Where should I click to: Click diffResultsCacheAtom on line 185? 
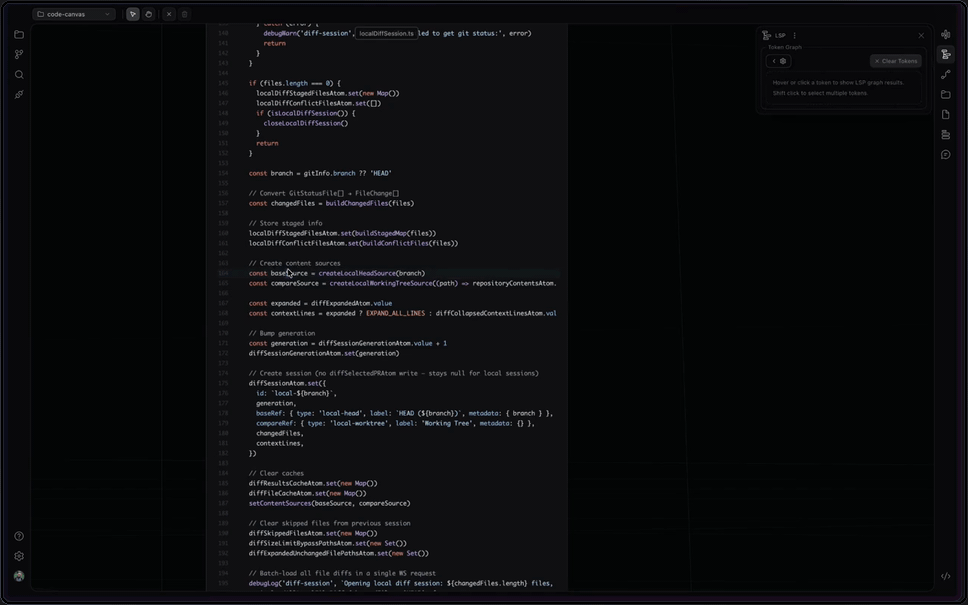(x=285, y=483)
